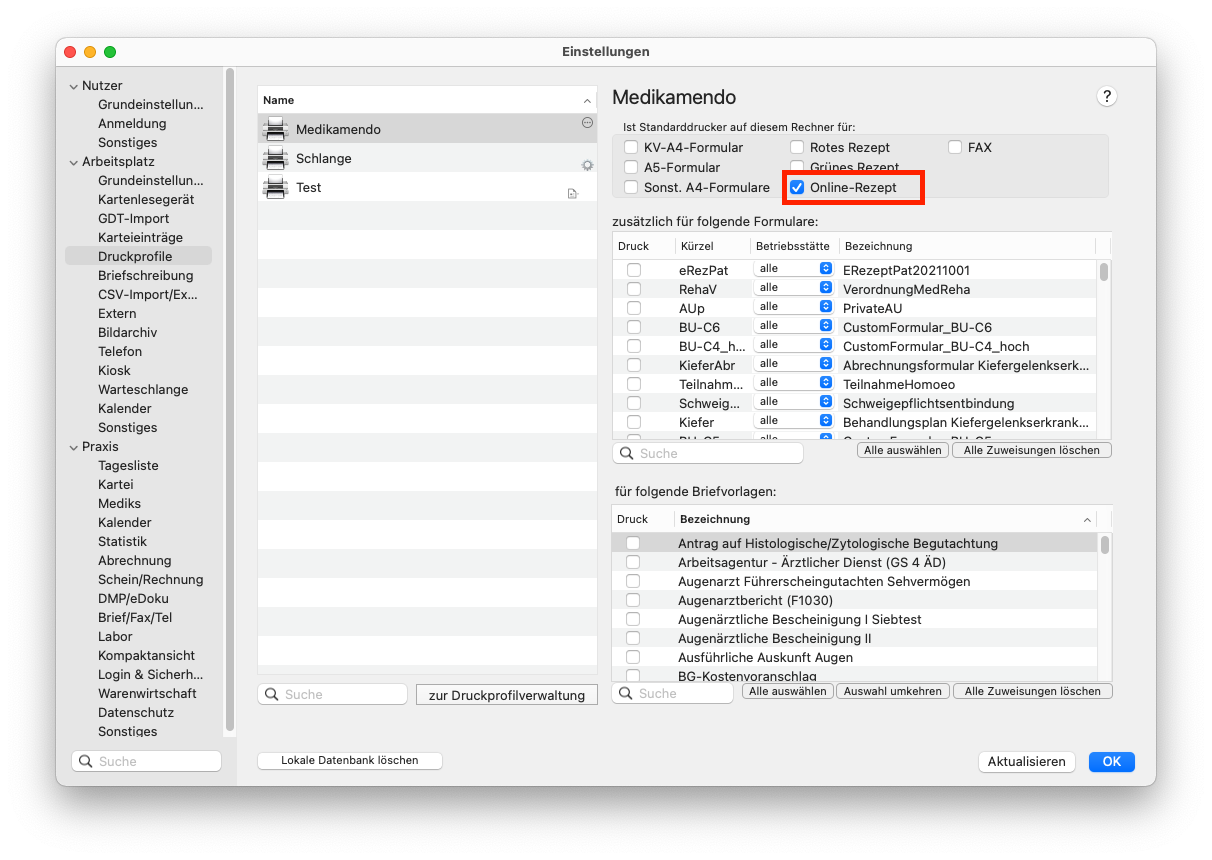Screen dimensions: 1212x860
Task: Click Lokale Datenbank löschen
Action: pos(350,760)
